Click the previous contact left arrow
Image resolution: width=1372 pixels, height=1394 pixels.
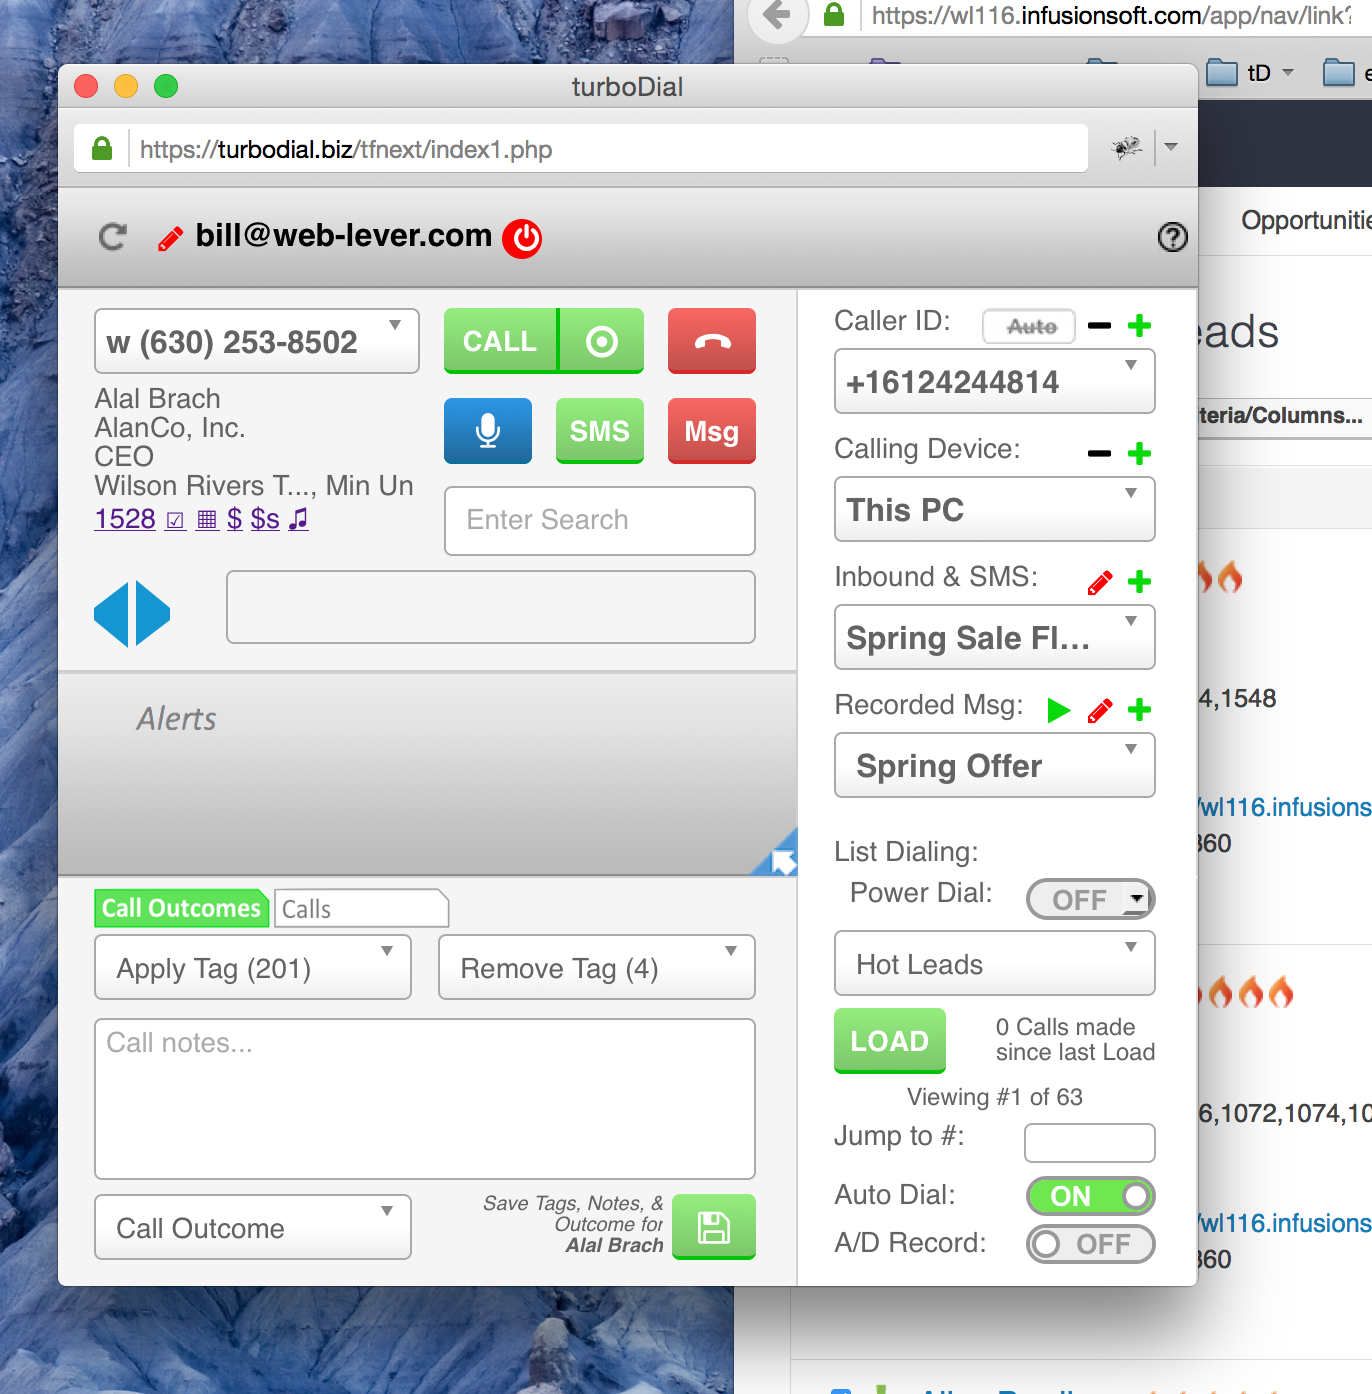point(111,614)
